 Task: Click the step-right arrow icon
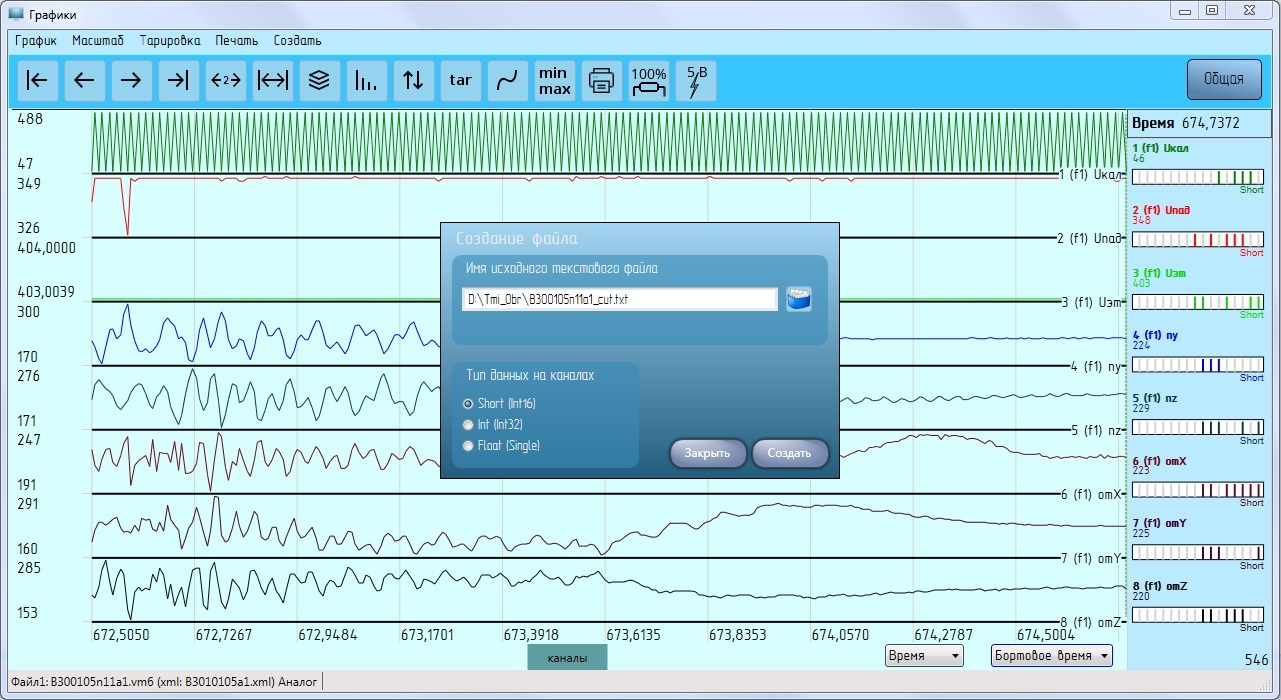coord(131,81)
